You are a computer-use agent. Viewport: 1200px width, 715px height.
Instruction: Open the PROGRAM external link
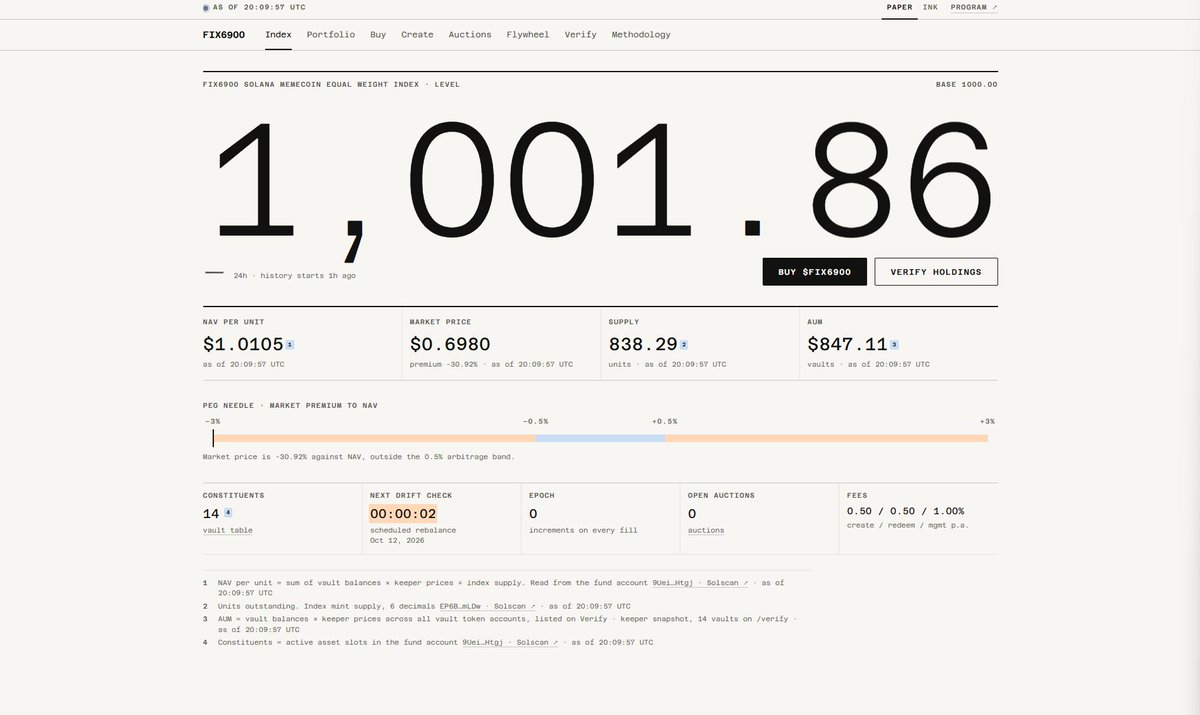click(973, 7)
